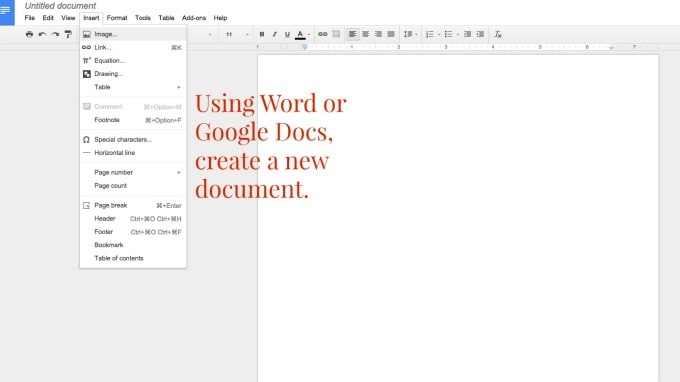Close the open Insert menu
680x382 pixels.
click(91, 18)
